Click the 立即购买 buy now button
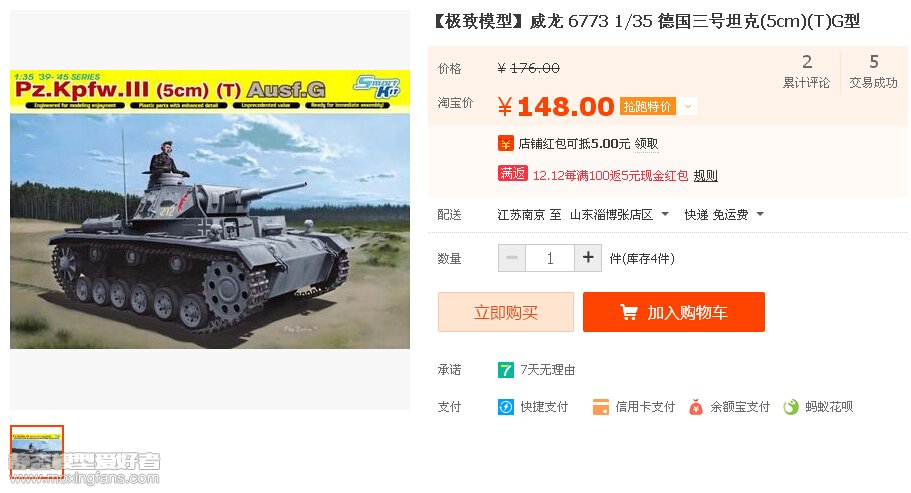This screenshot has width=911, height=493. tap(505, 312)
